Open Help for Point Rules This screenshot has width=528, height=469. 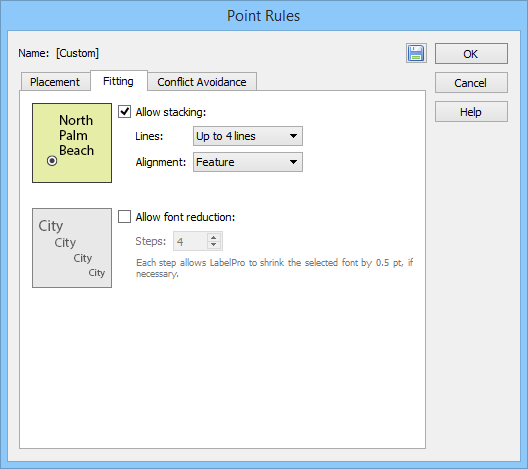tap(471, 112)
